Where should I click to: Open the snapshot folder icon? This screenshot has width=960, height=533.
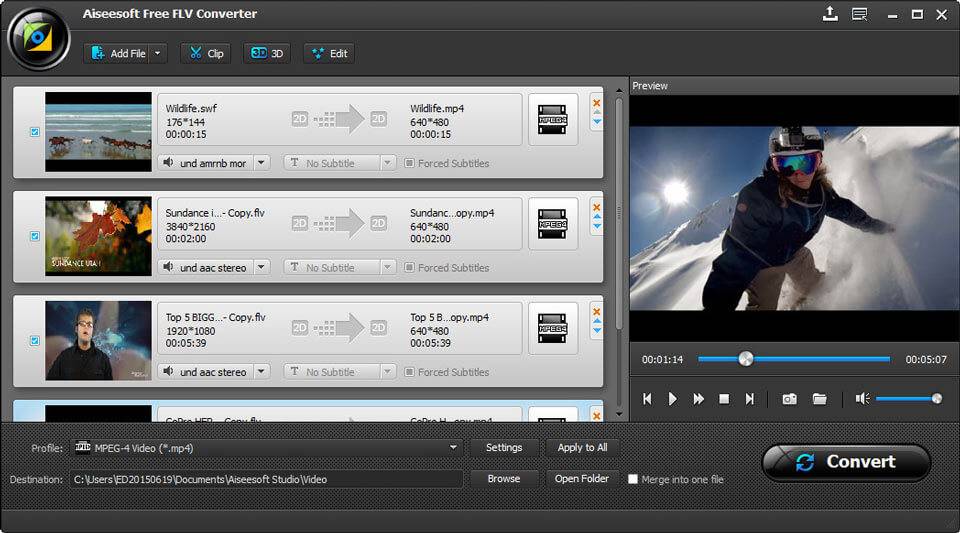pyautogui.click(x=819, y=399)
